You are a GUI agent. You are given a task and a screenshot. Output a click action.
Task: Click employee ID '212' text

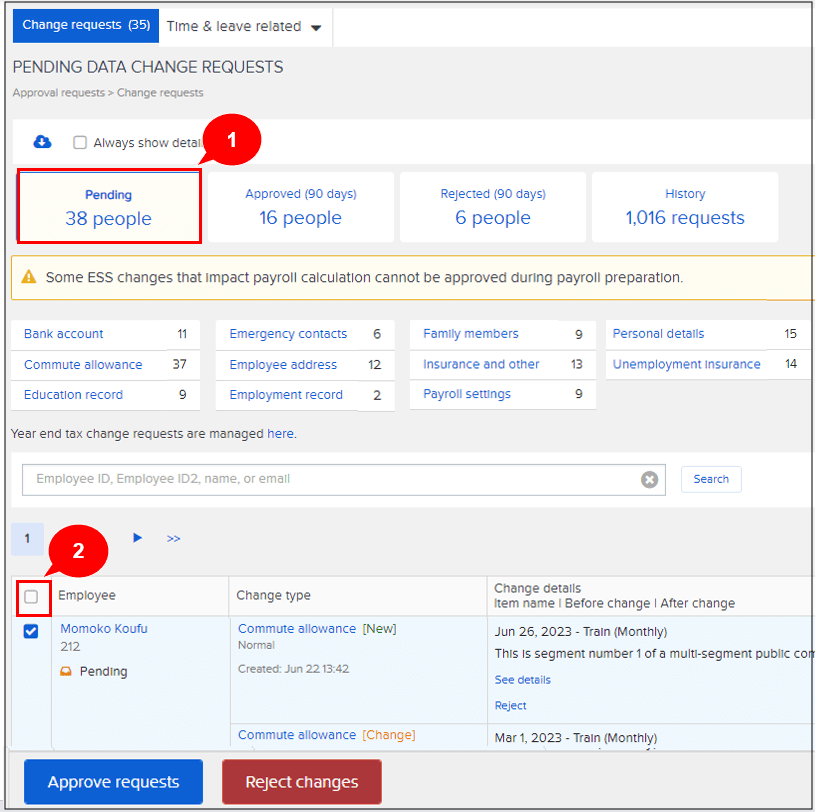[70, 647]
